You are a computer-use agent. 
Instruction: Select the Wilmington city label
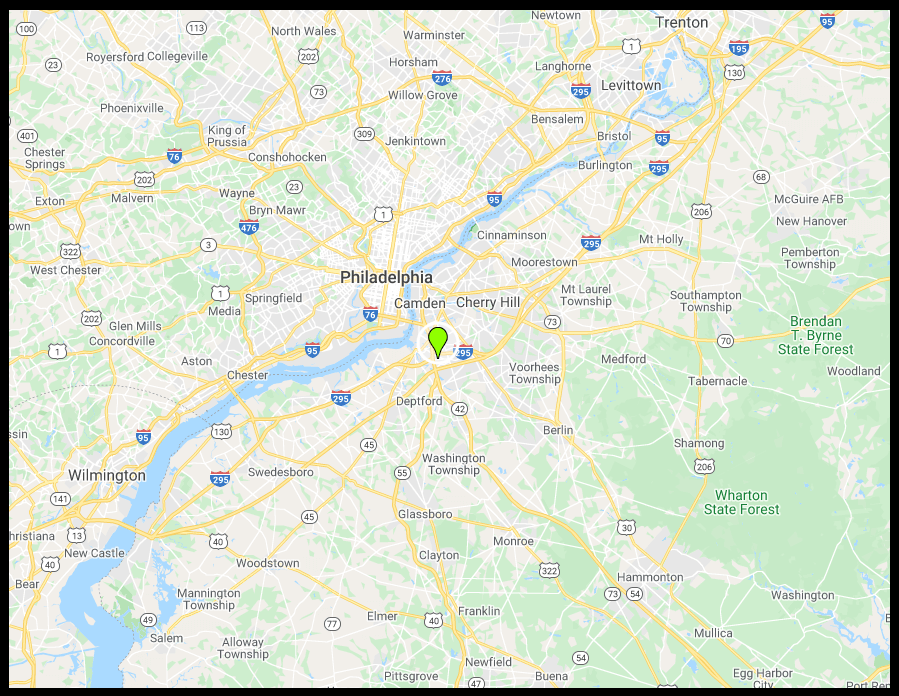[107, 475]
